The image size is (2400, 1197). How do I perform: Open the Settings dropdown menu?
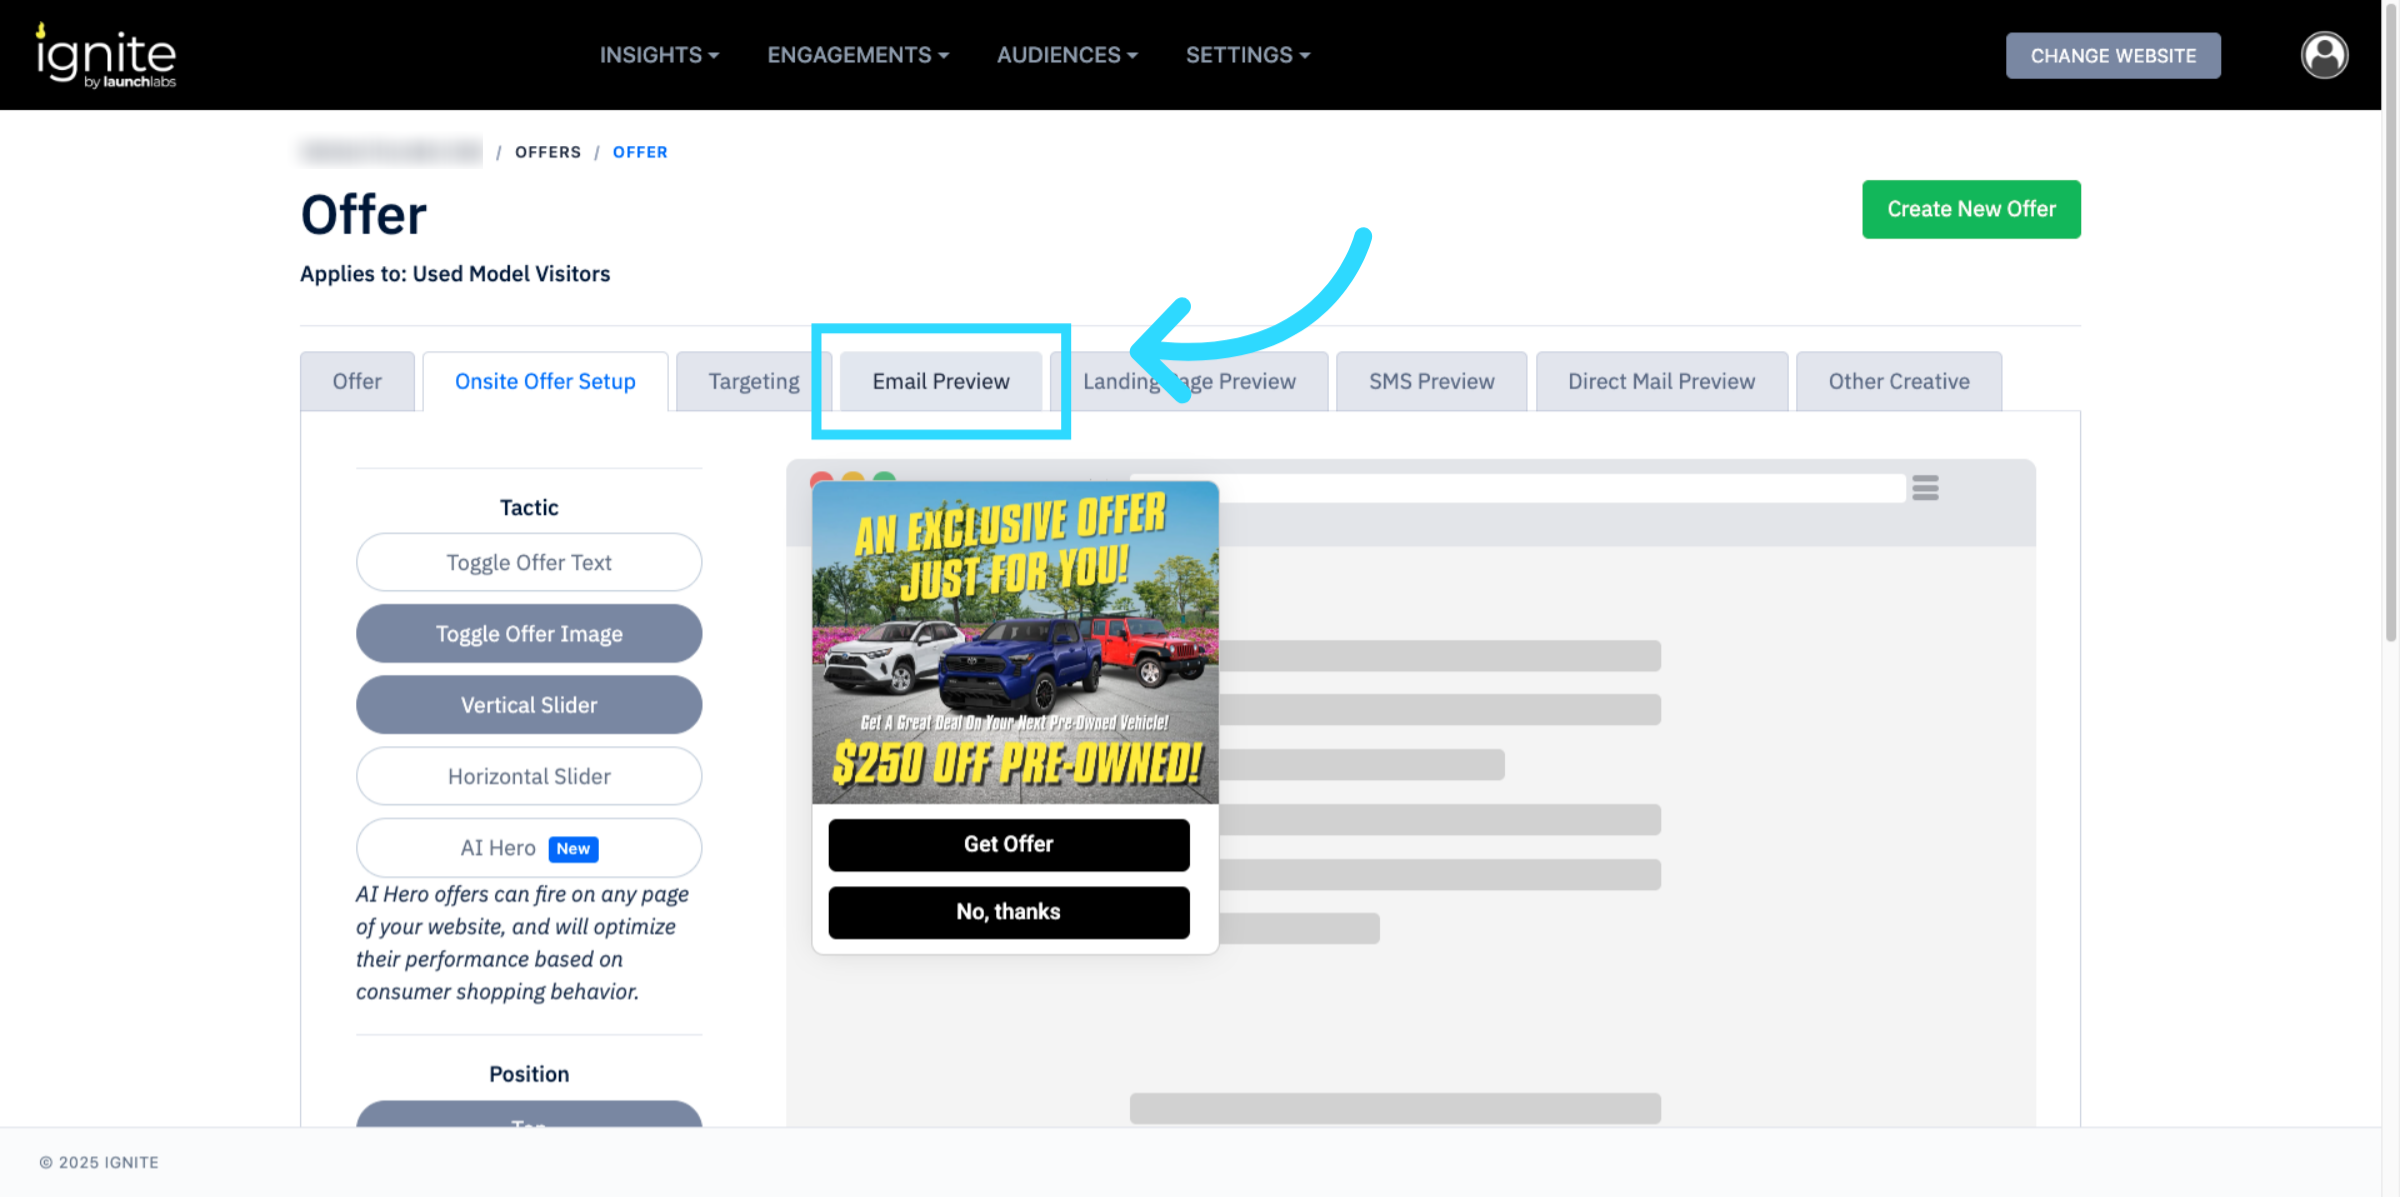(1248, 55)
